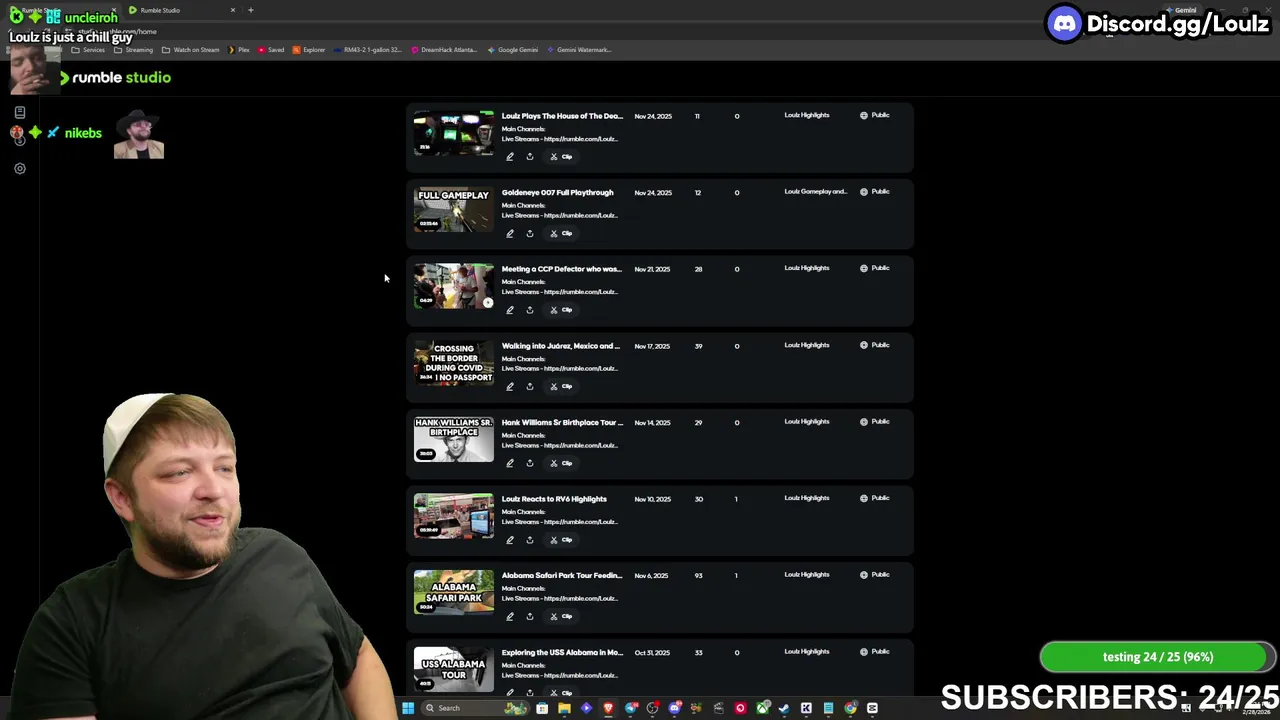The width and height of the screenshot is (1280, 720).
Task: Share the Alabama Safari Park Tour video
Action: [530, 617]
